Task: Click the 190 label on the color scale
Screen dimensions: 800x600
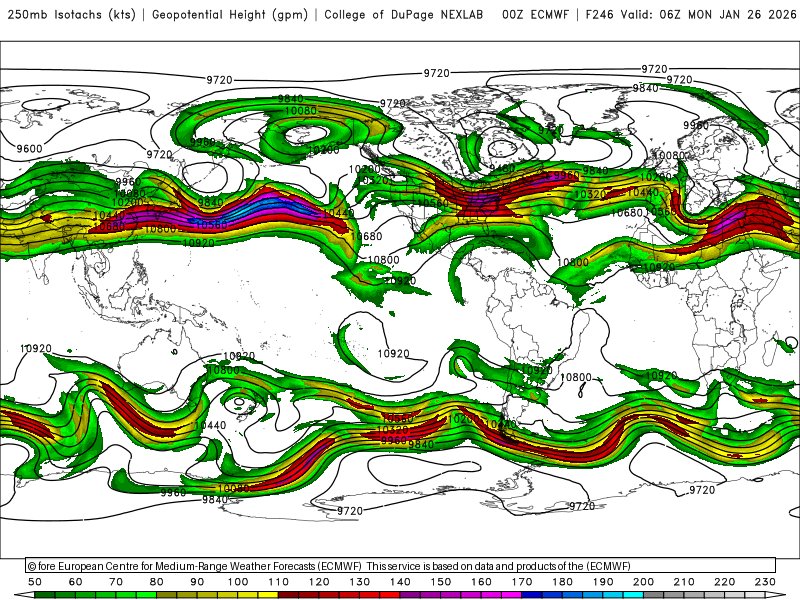Action: click(x=603, y=582)
